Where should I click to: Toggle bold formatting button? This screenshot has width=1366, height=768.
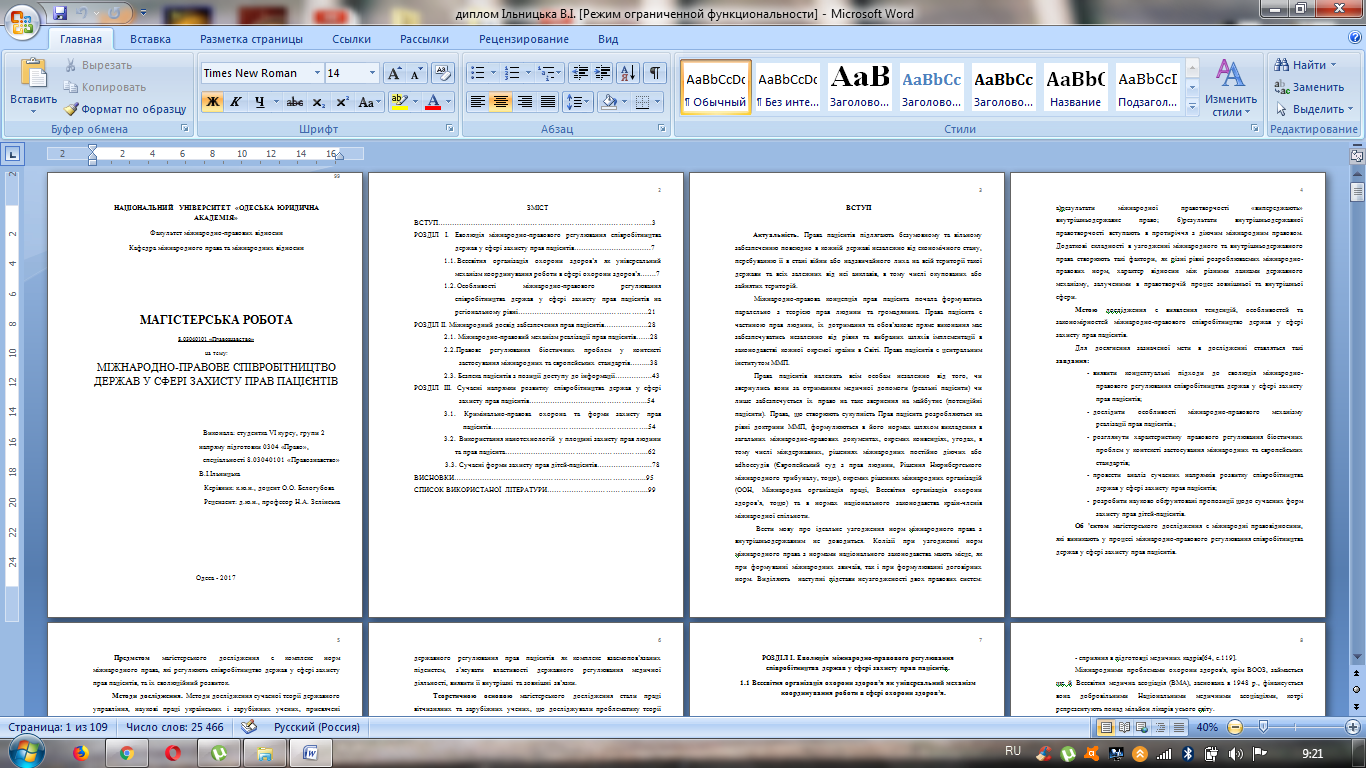click(212, 102)
